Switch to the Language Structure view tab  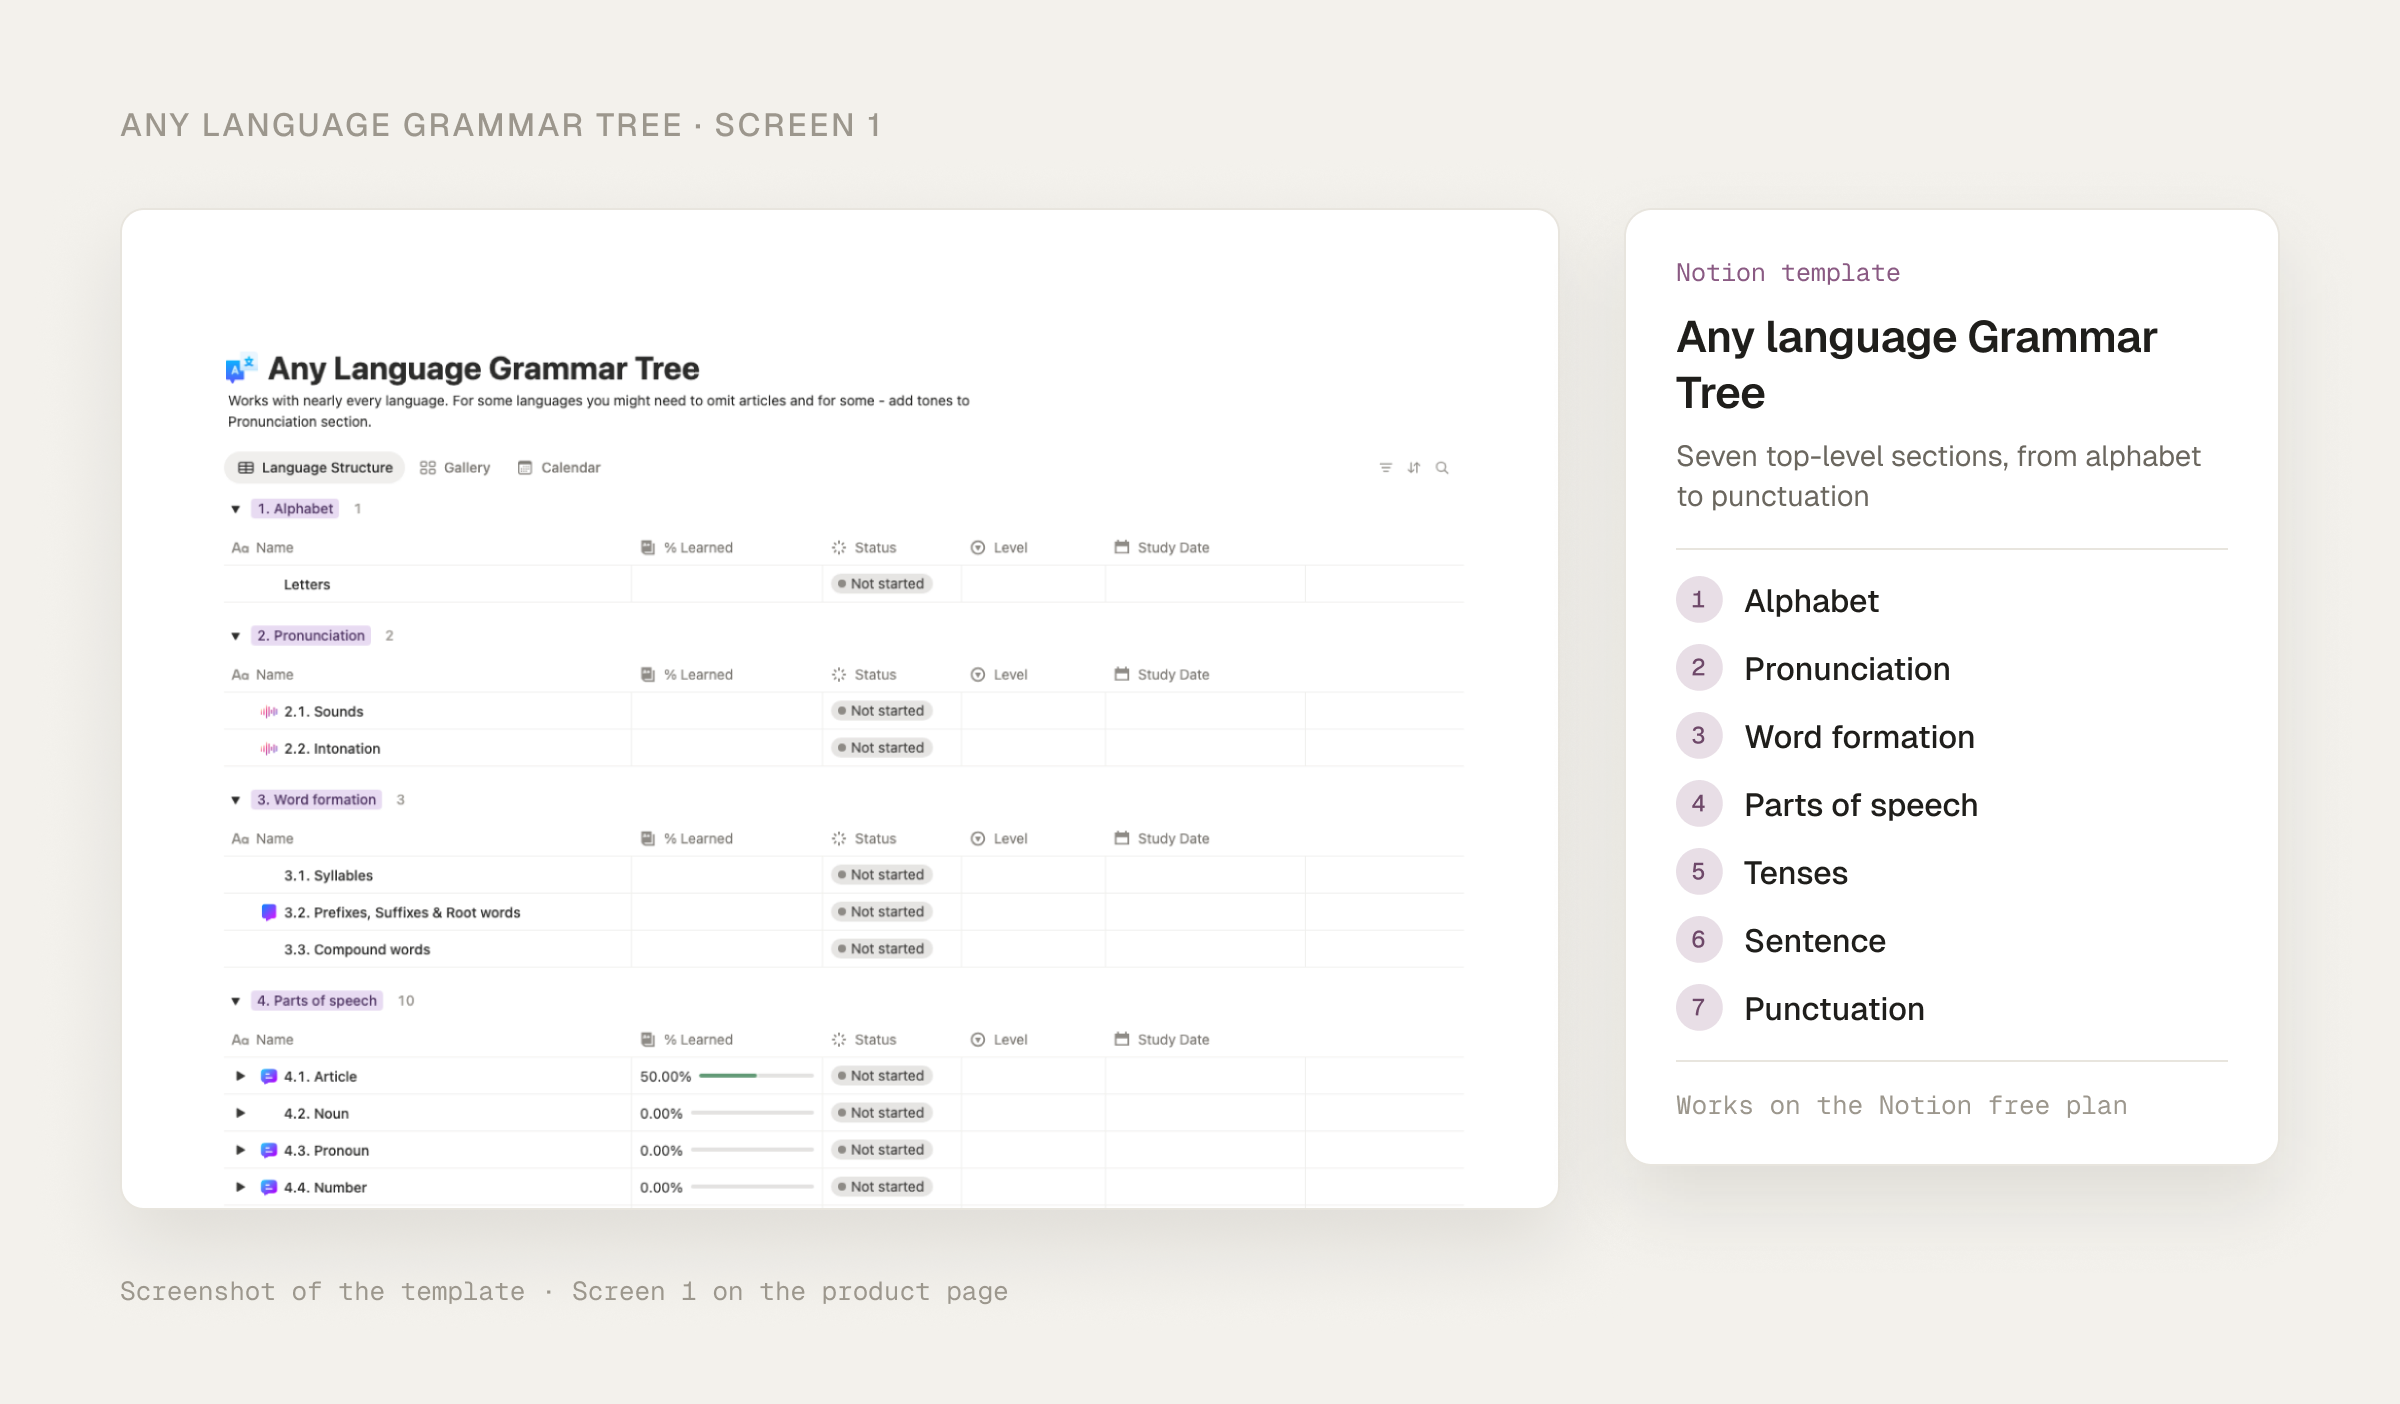[315, 467]
